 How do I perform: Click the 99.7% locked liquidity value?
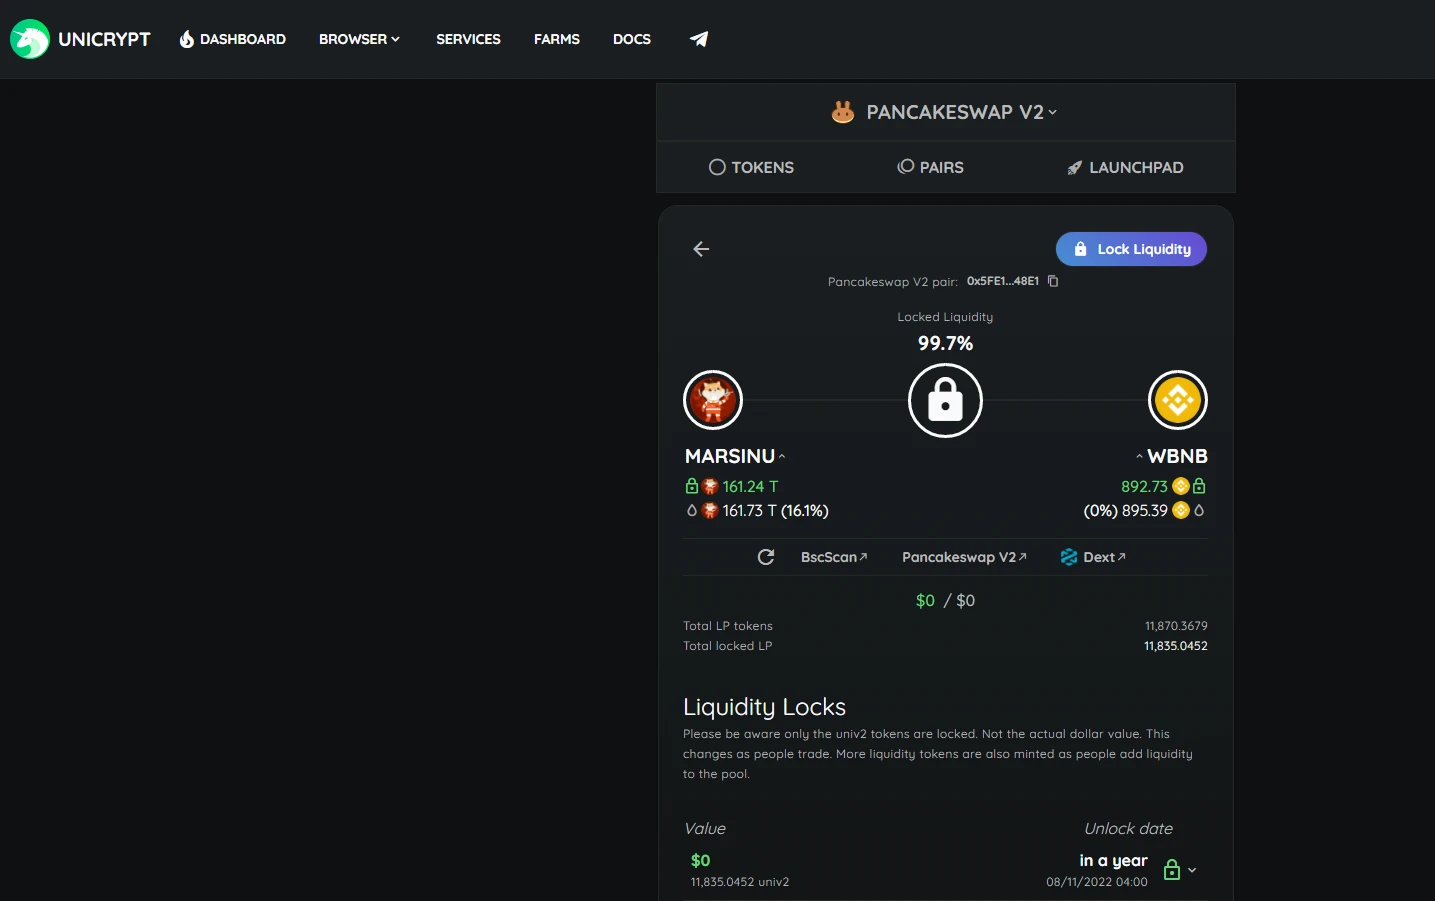tap(945, 343)
